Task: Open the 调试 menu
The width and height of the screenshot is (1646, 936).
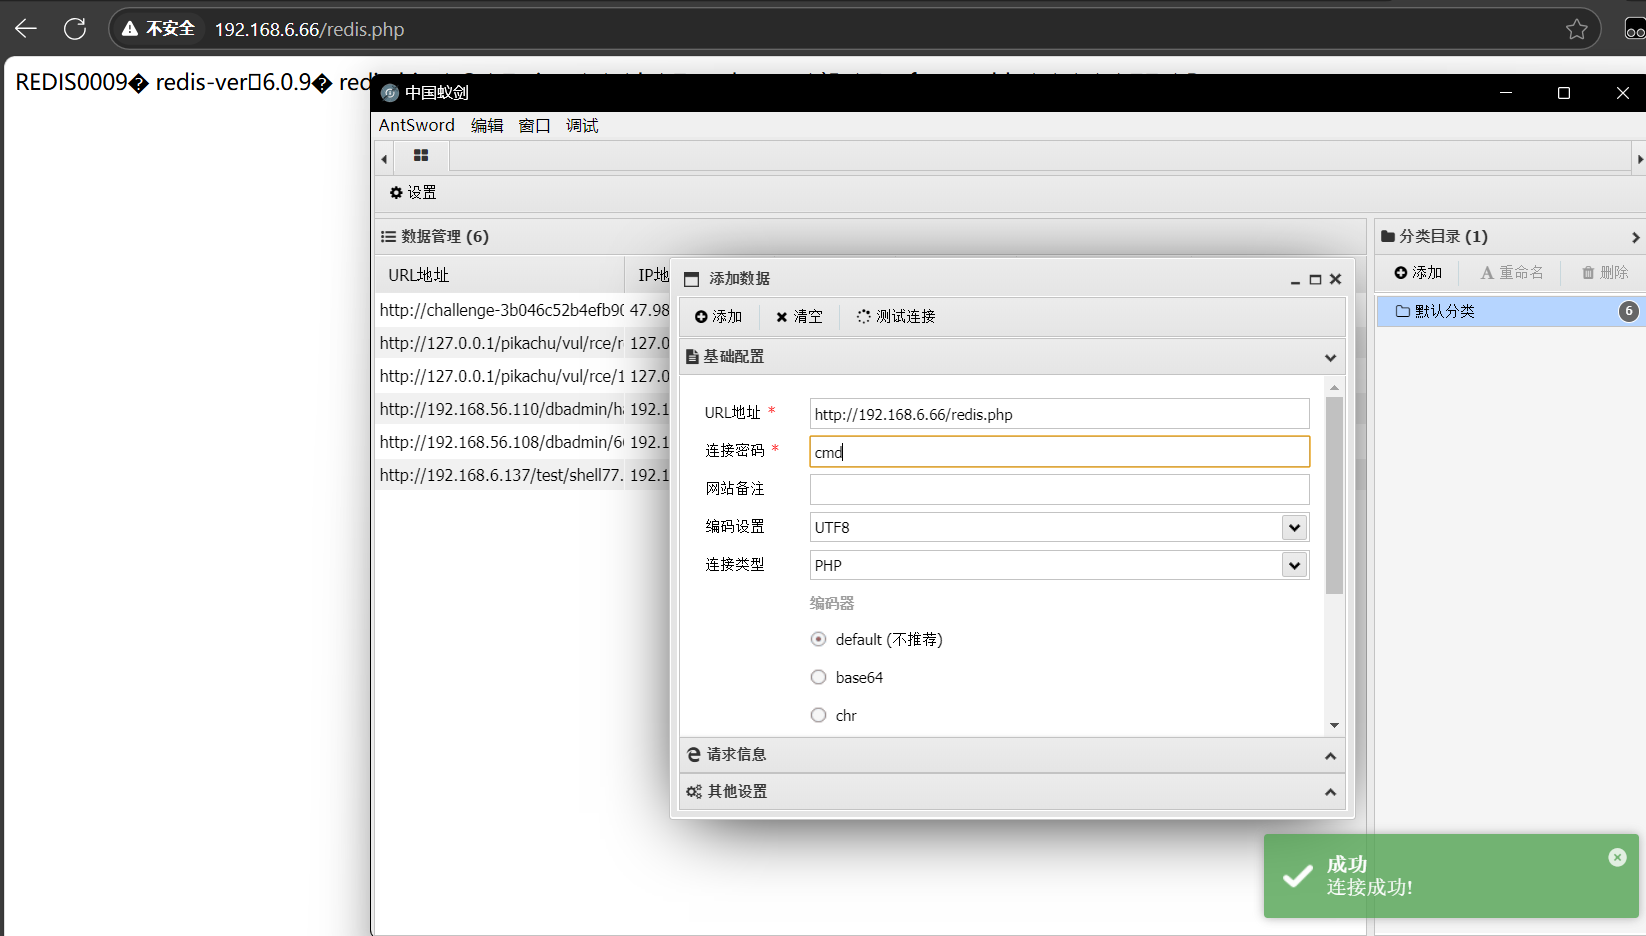Action: point(582,125)
